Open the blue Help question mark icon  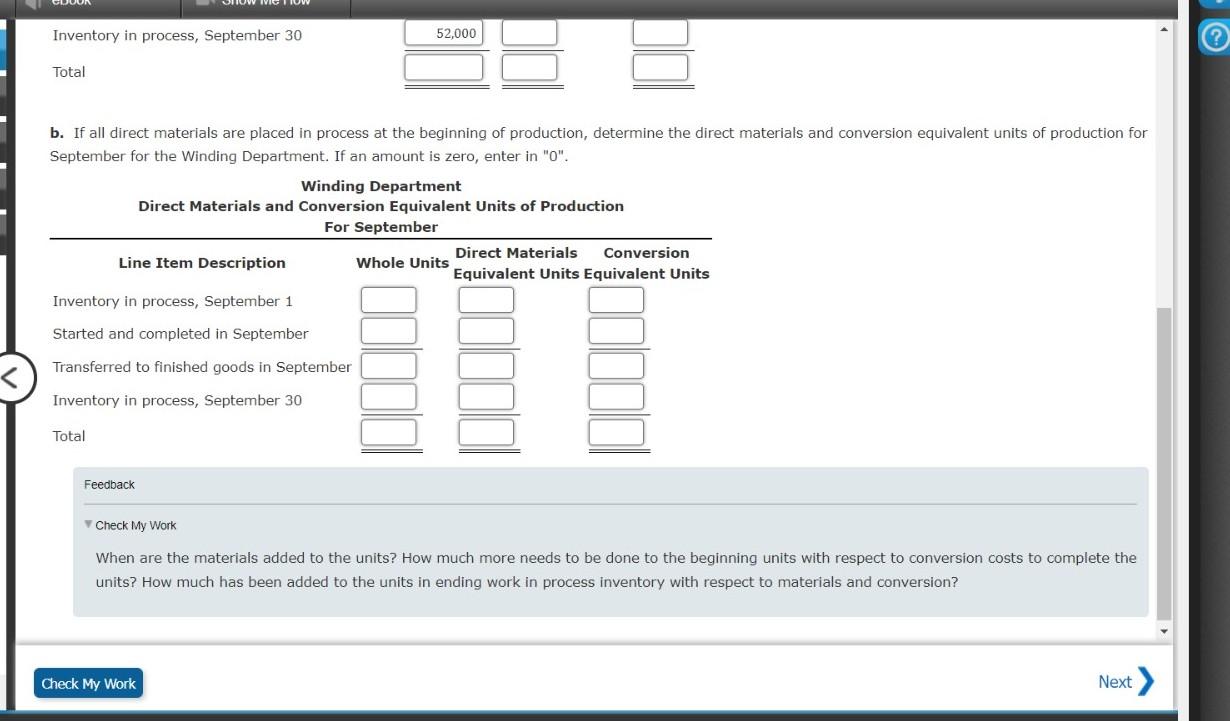pos(1213,37)
